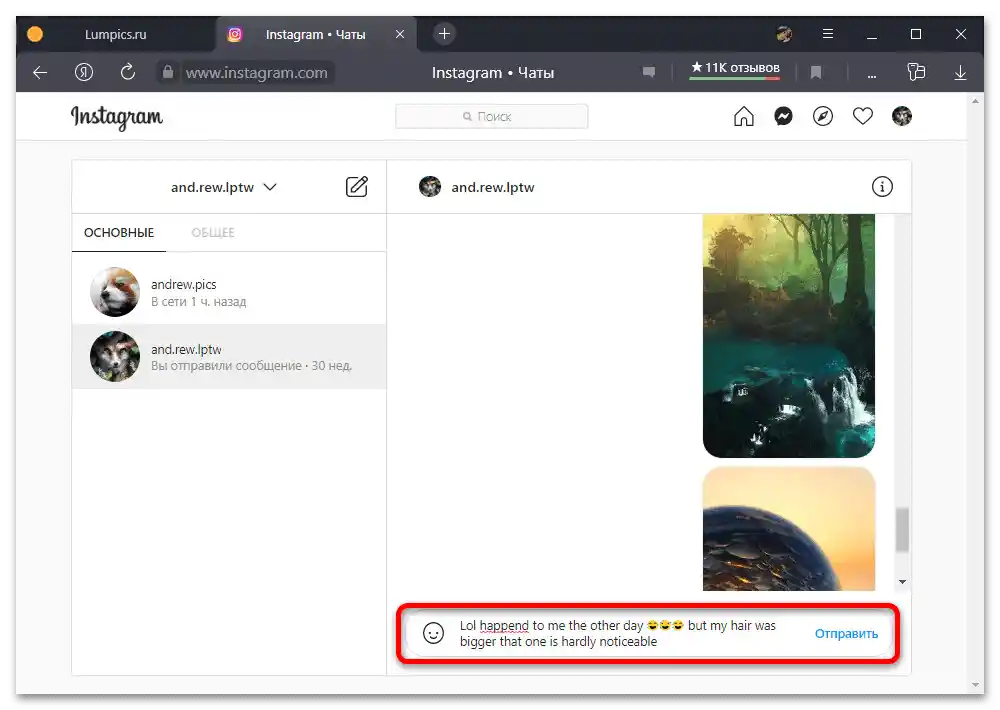This screenshot has width=1000, height=710.
Task: Open the activity heart icon
Action: point(862,117)
